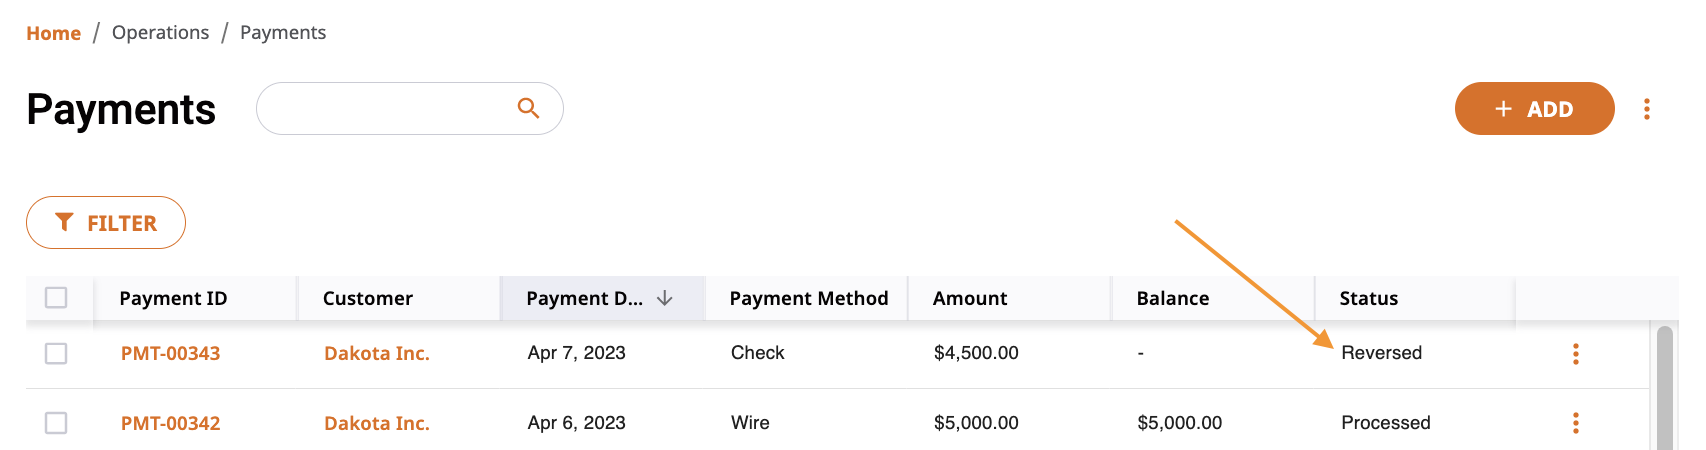Image resolution: width=1706 pixels, height=450 pixels.
Task: Check the box for payment PMT-00343
Action: click(56, 353)
